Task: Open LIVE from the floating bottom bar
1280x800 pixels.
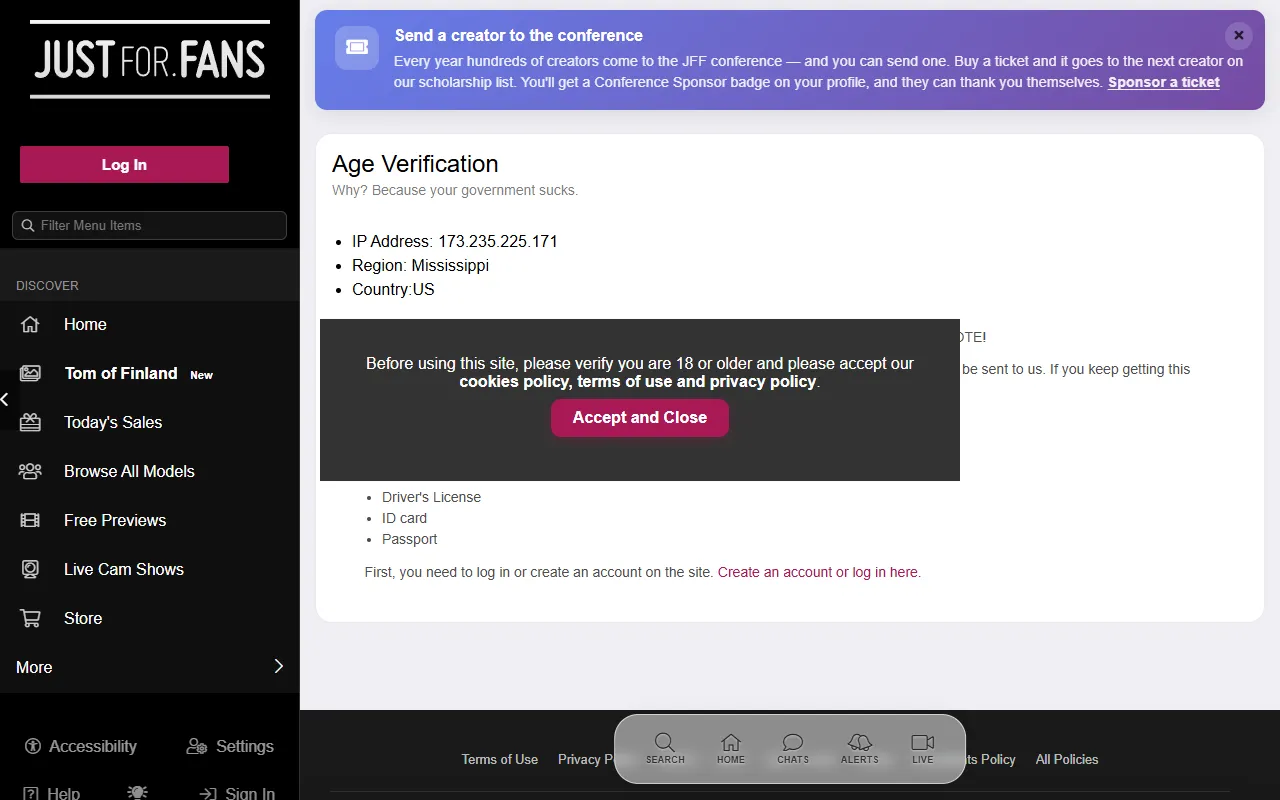Action: (x=922, y=748)
